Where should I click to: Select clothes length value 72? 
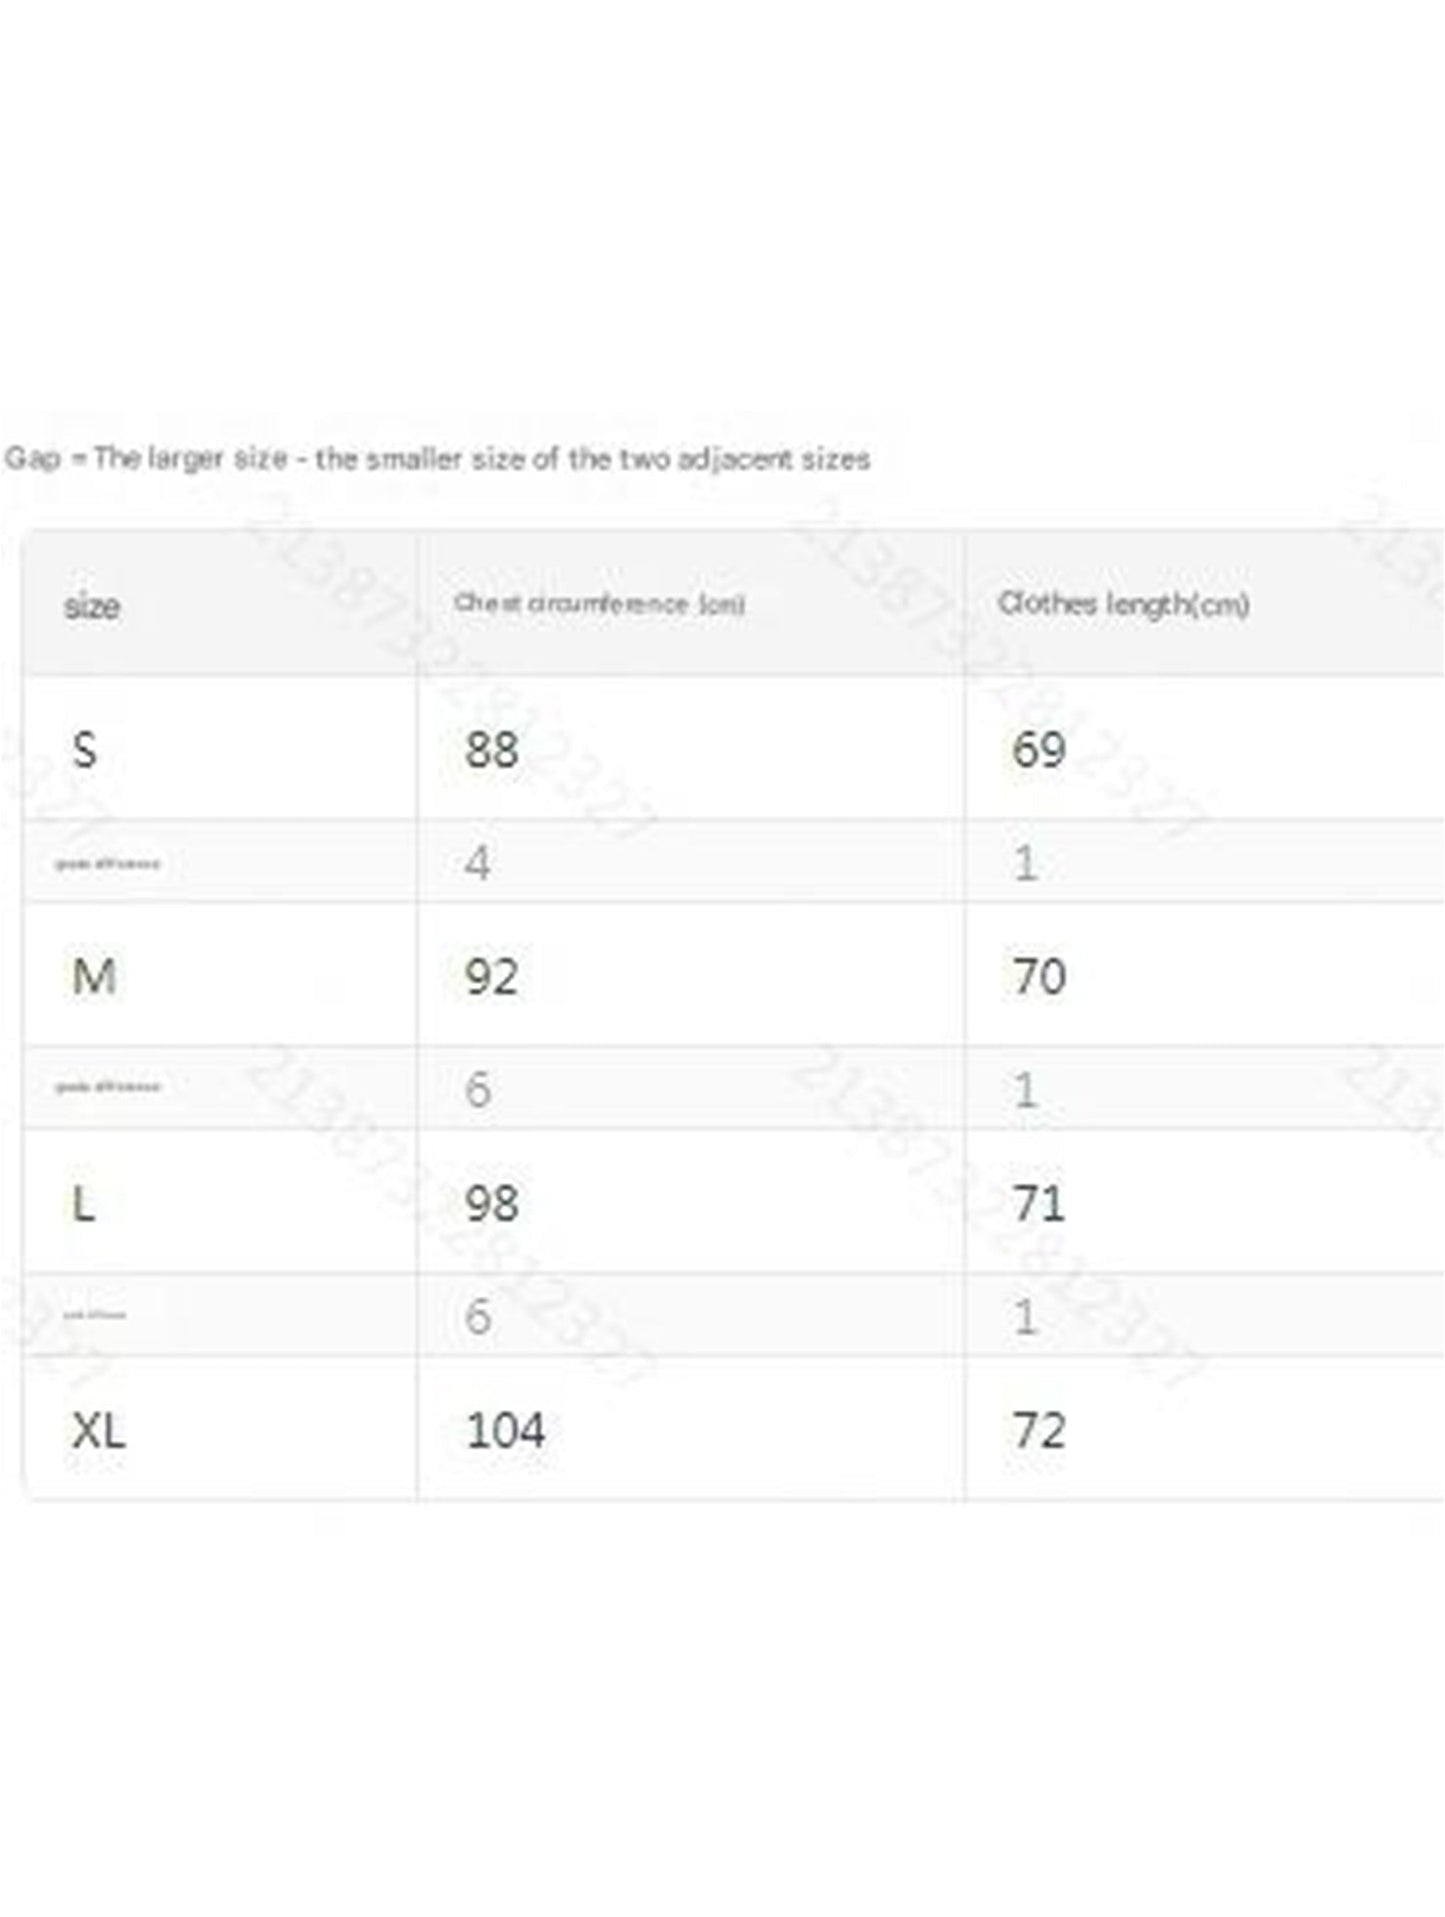1038,1430
